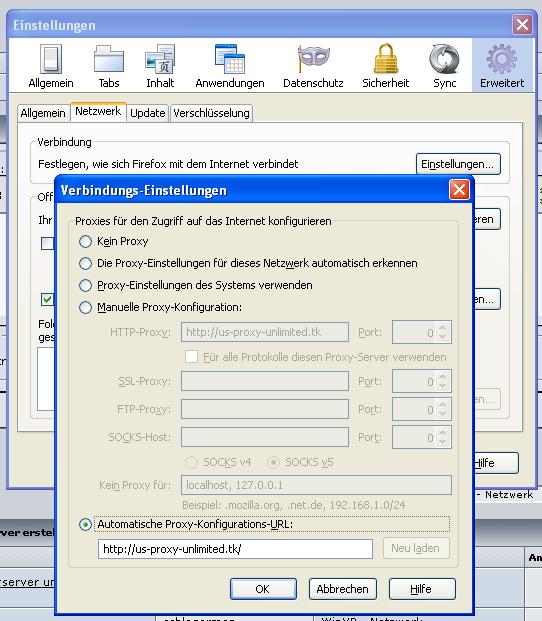
Task: Open the Allgemein preferences icon
Action: (51, 66)
